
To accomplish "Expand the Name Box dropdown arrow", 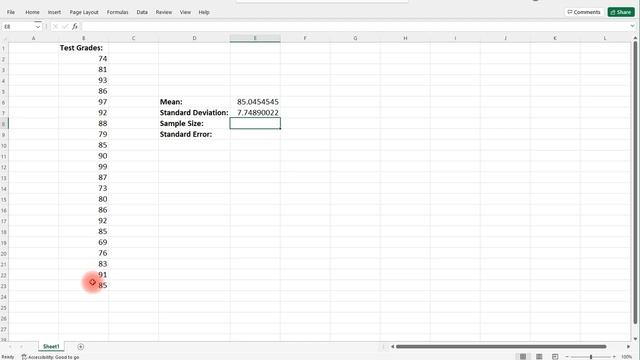I will [38, 27].
